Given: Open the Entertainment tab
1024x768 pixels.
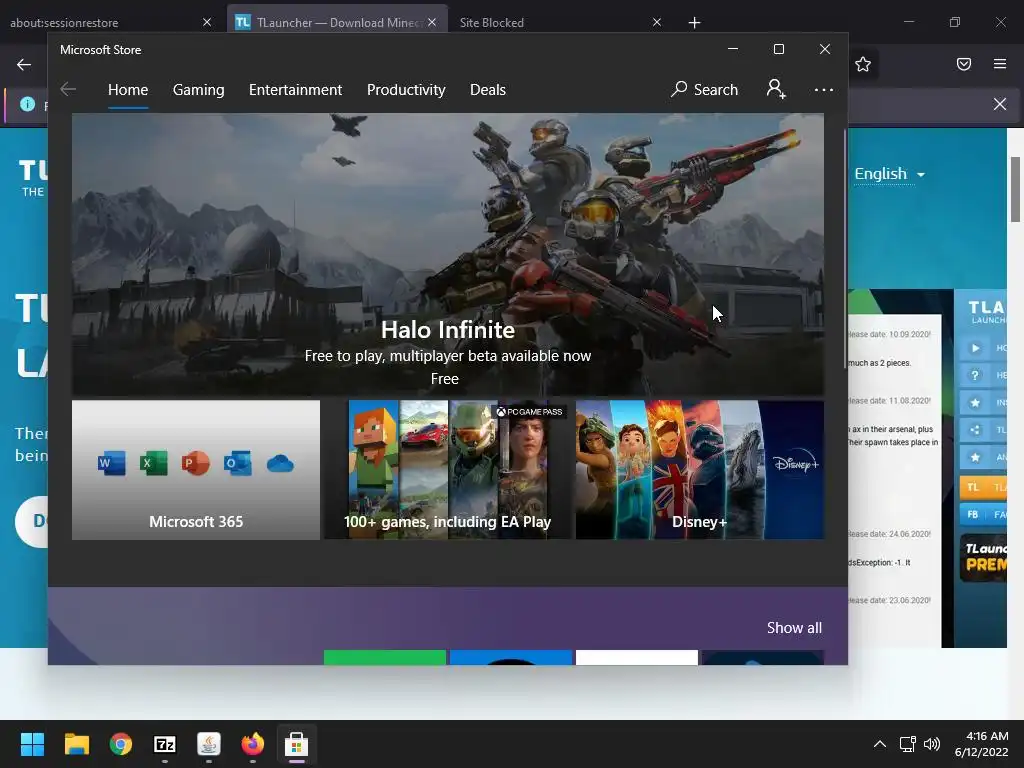Looking at the screenshot, I should coord(295,89).
